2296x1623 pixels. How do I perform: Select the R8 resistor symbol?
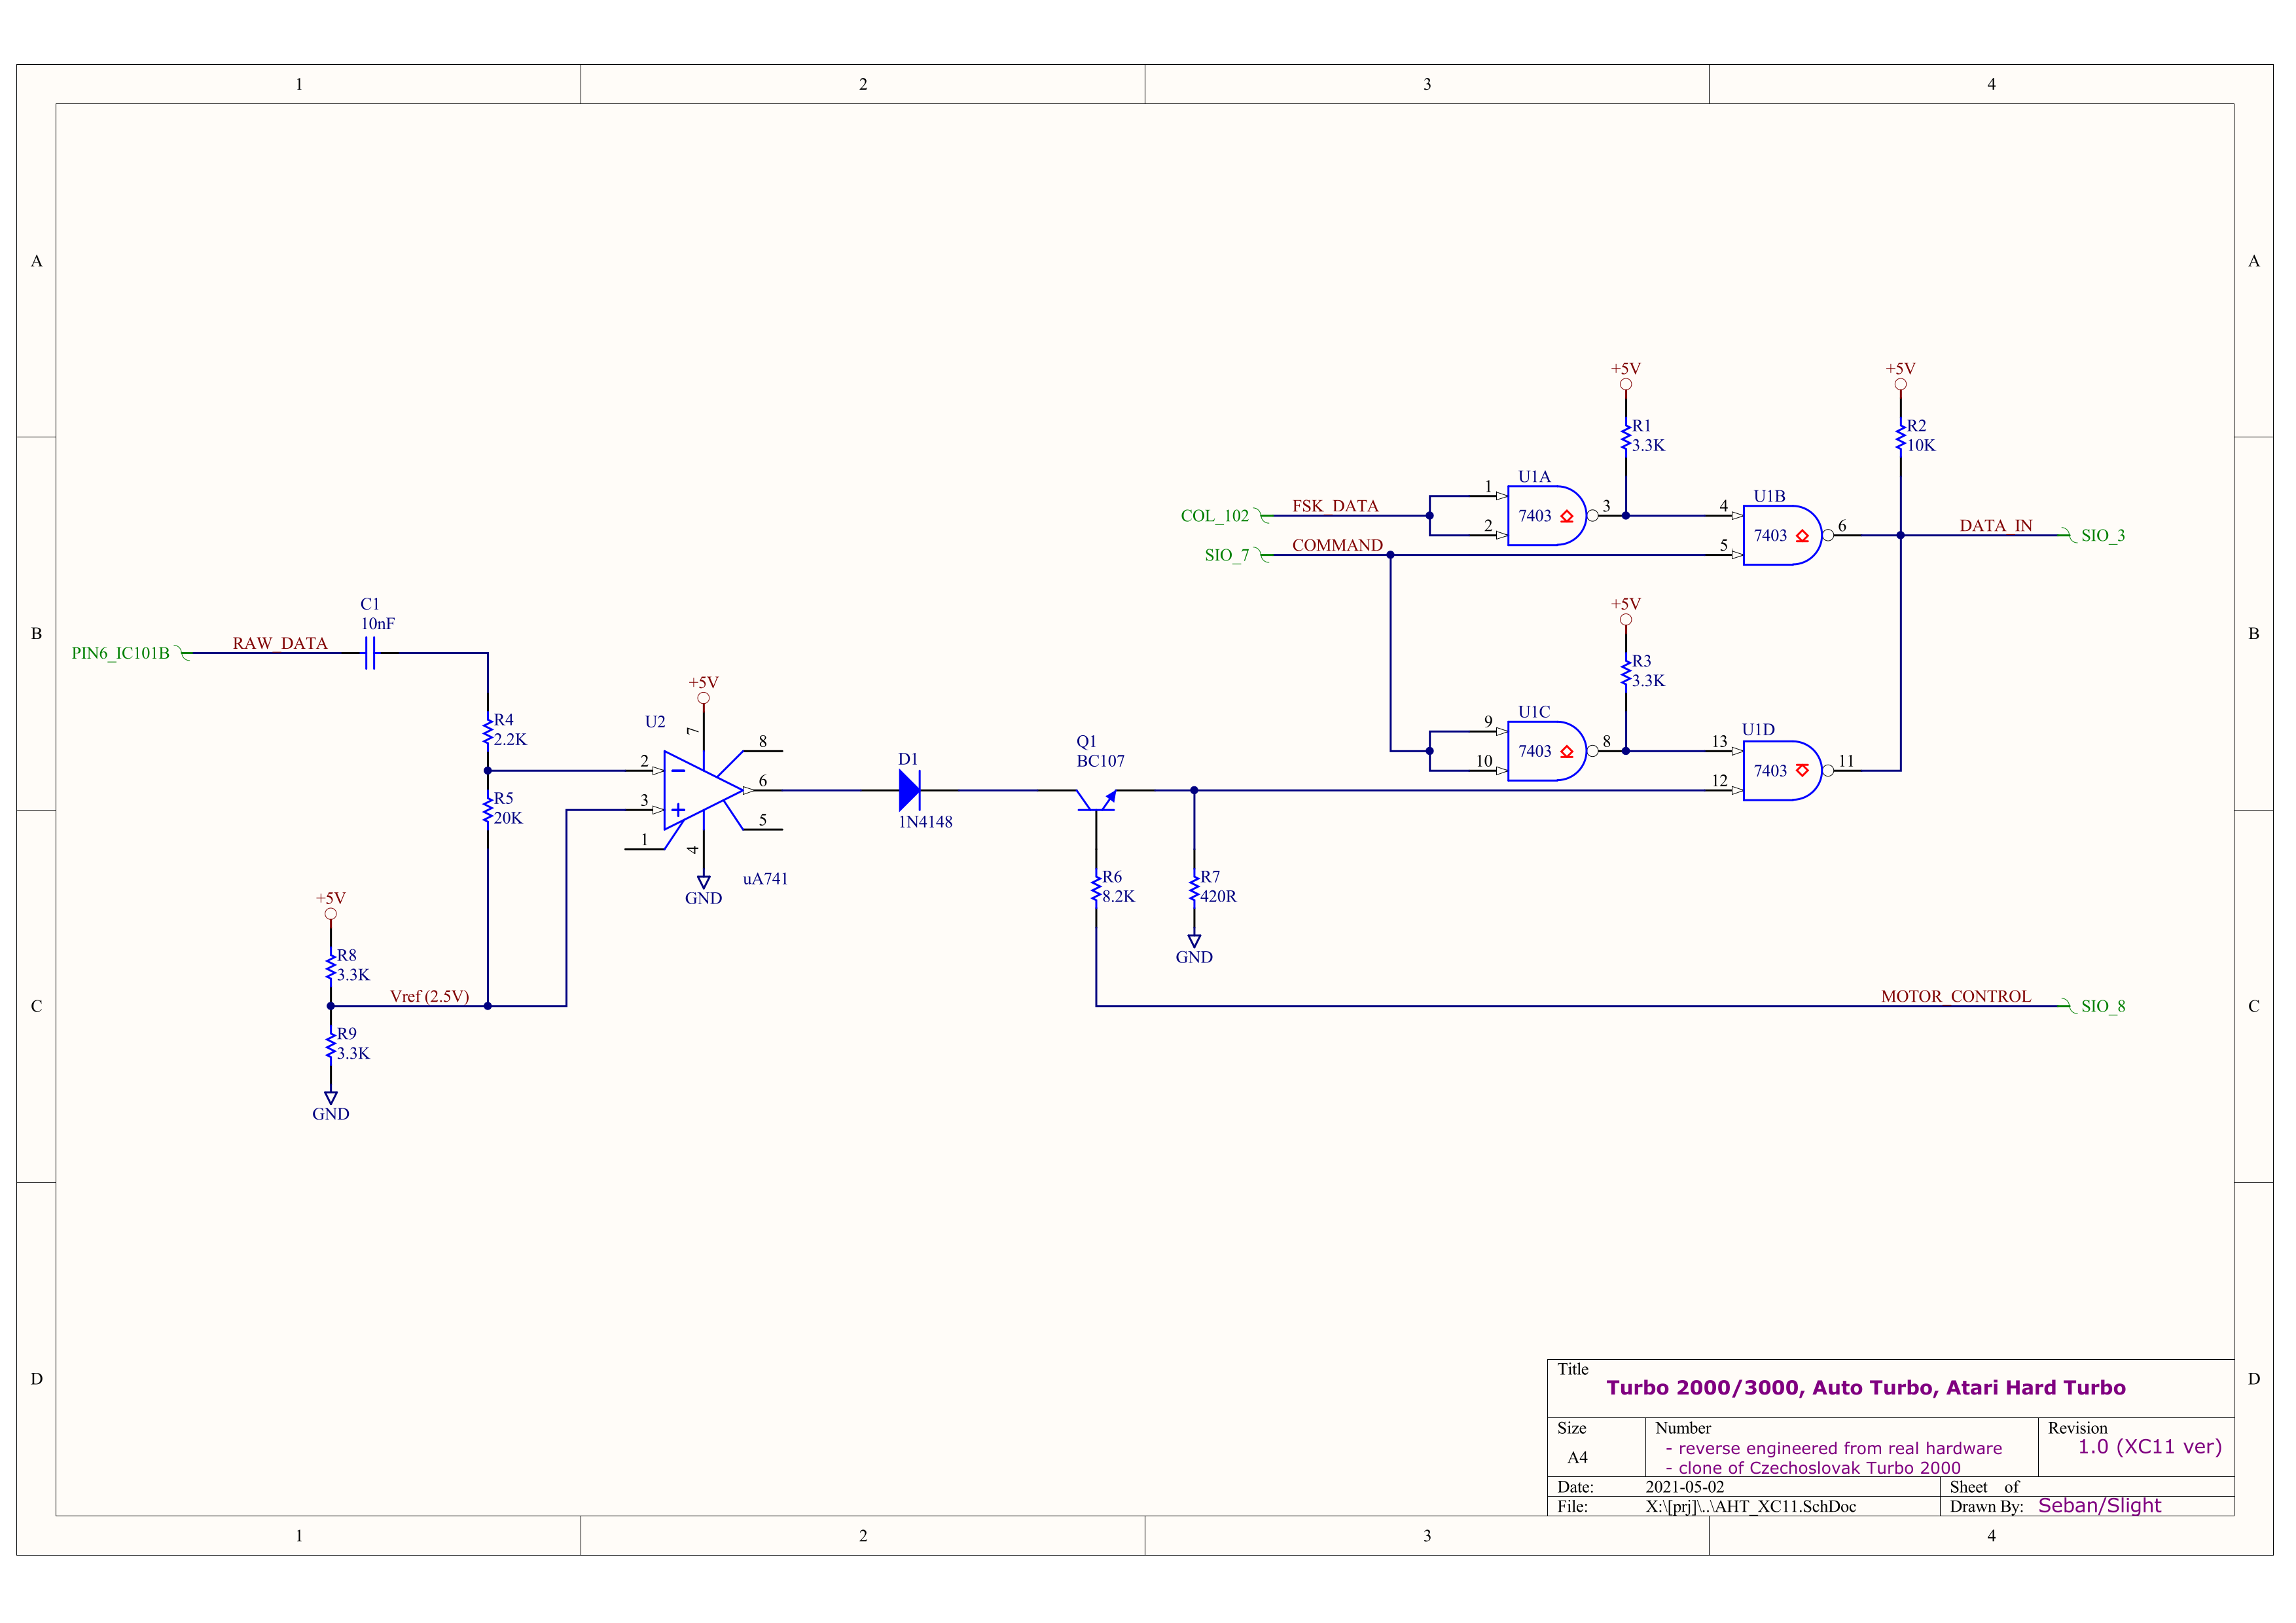click(x=331, y=966)
